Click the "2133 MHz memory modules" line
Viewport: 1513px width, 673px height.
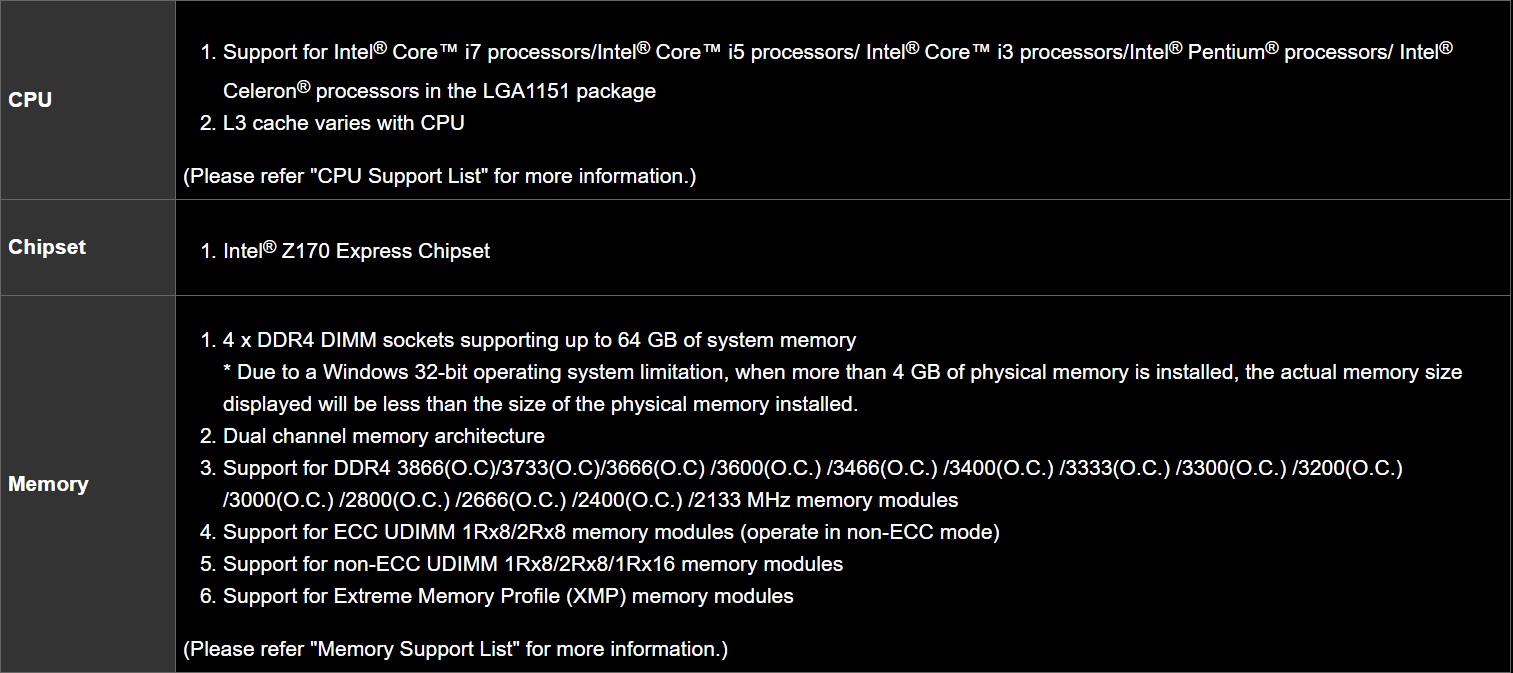coord(591,500)
